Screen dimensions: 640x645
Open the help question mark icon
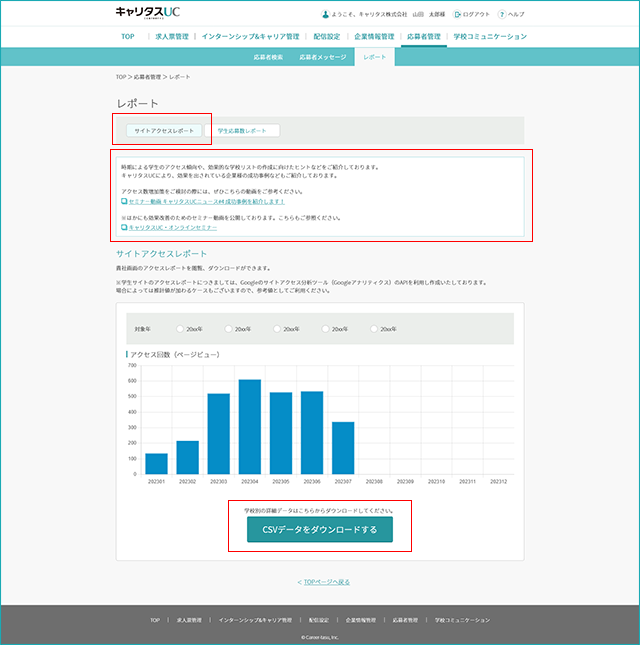pyautogui.click(x=501, y=14)
